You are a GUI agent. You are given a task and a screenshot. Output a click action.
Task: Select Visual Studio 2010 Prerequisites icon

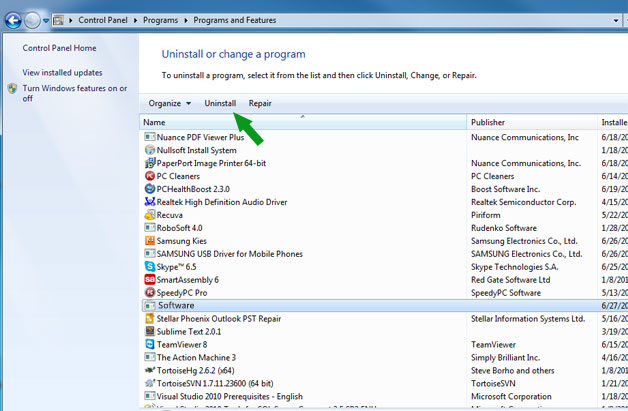coord(150,396)
